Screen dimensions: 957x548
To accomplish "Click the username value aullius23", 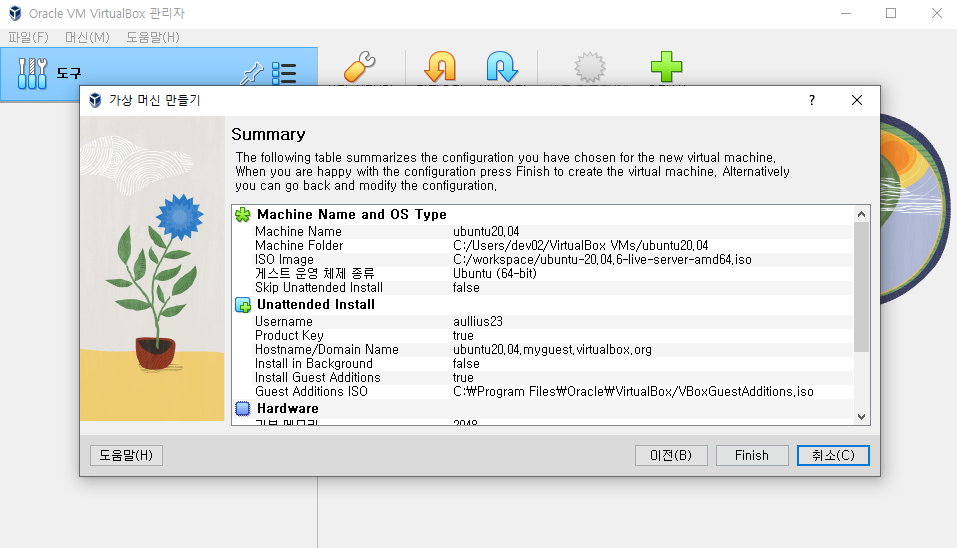I will 478,322.
